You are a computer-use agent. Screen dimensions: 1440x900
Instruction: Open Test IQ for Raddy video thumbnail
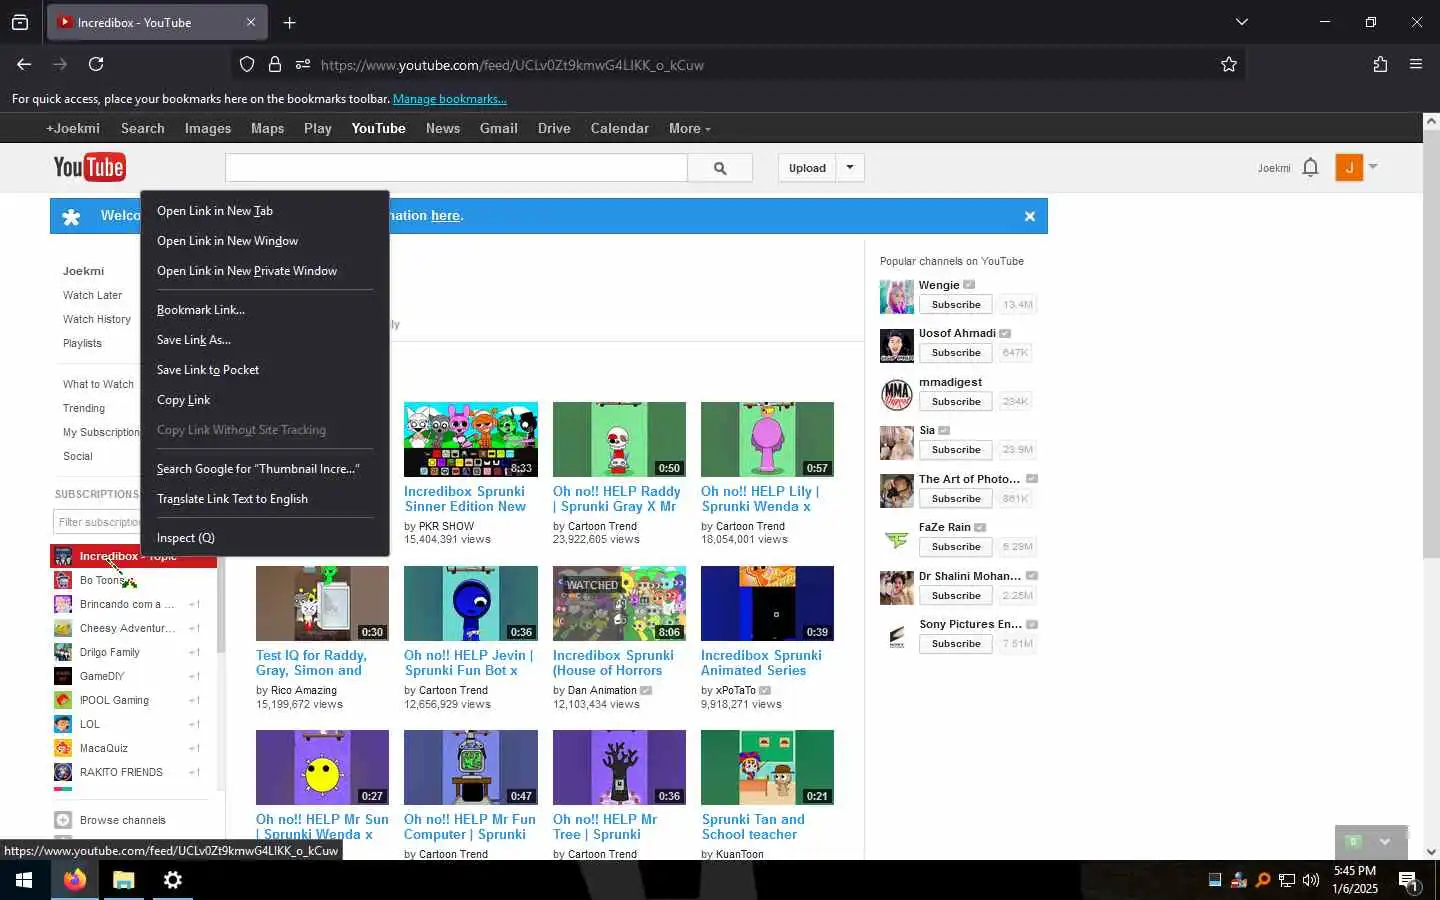322,603
